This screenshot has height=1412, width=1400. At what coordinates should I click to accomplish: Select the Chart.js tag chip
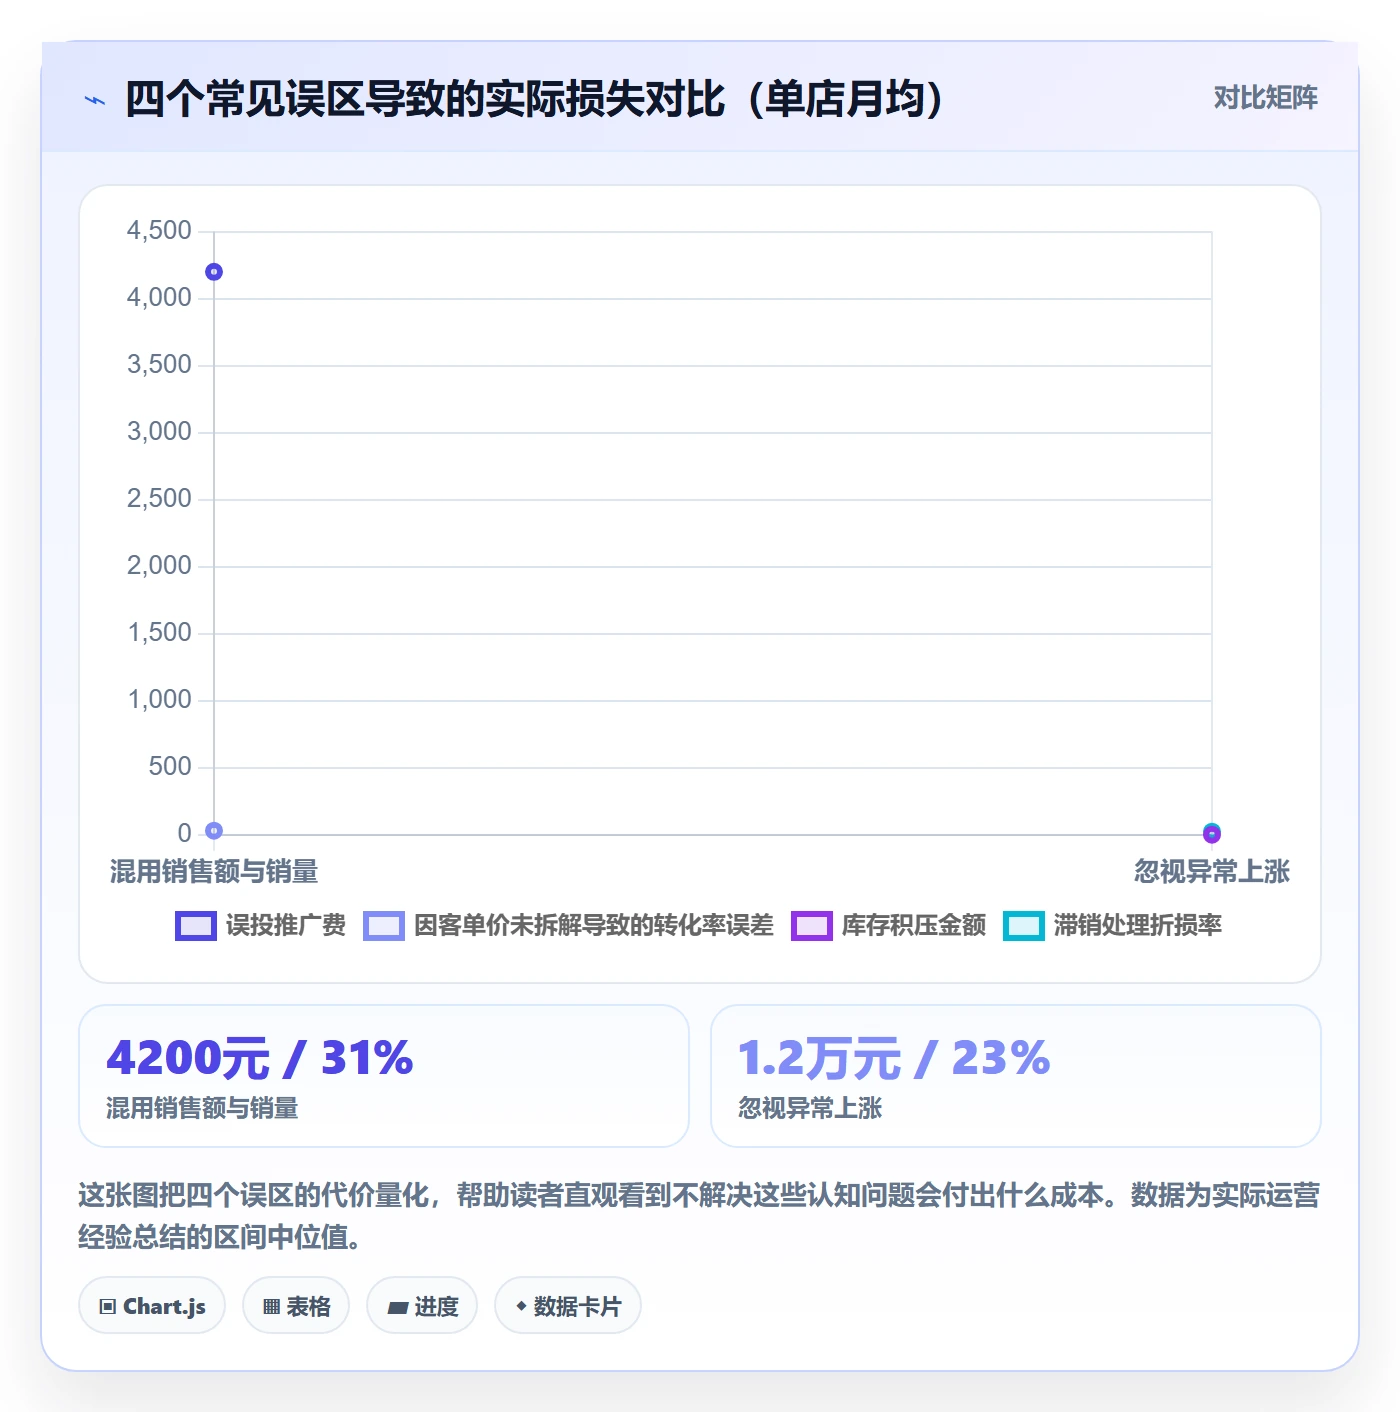click(x=152, y=1306)
